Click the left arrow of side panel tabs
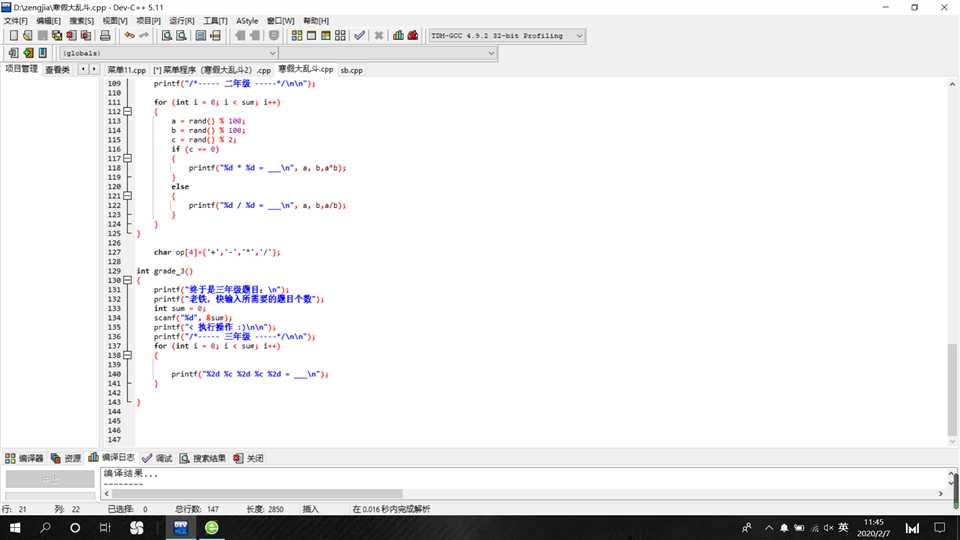The image size is (960, 540). (83, 69)
